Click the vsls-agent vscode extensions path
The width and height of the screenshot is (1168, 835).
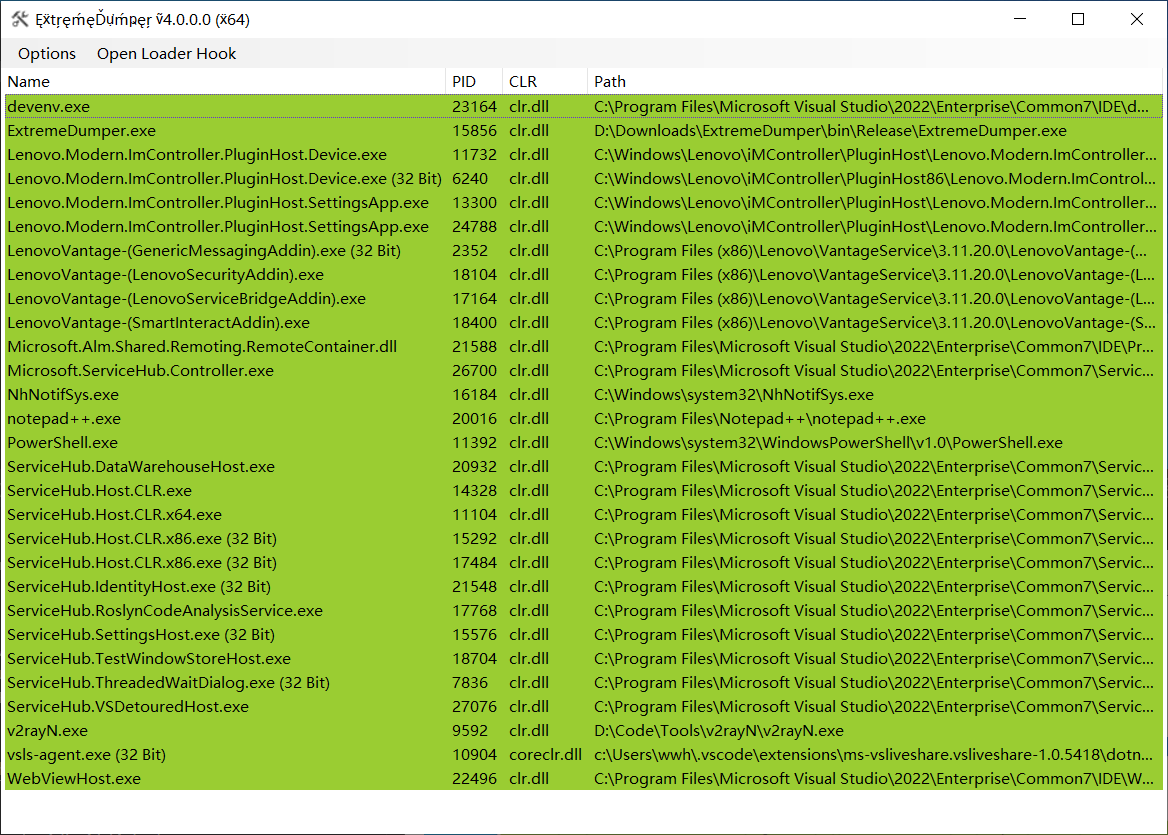[x=874, y=755]
